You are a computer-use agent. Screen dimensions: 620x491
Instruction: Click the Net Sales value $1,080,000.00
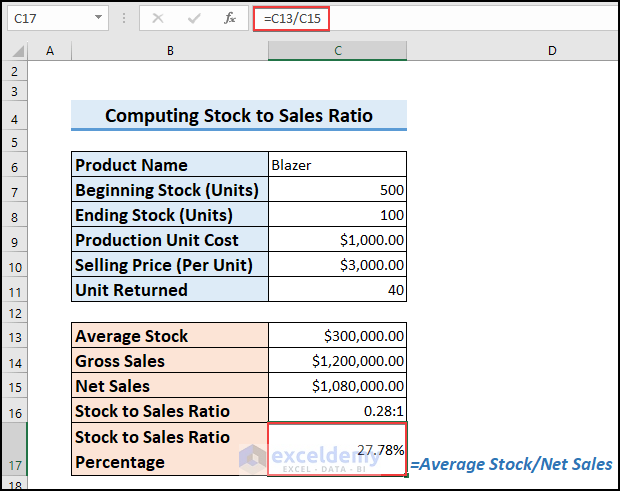tap(338, 386)
